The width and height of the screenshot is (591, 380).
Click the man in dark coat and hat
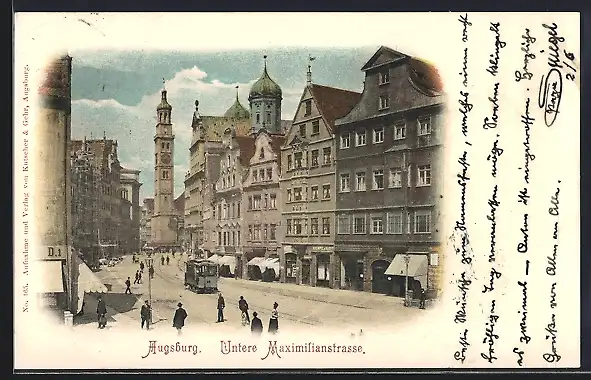click(180, 317)
